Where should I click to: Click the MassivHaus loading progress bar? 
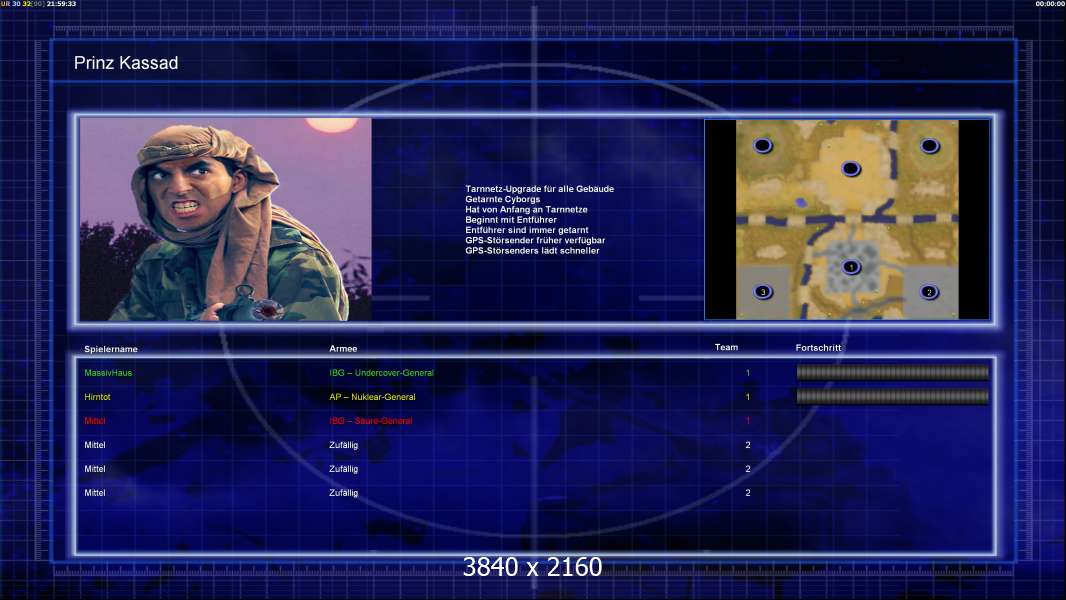click(892, 372)
